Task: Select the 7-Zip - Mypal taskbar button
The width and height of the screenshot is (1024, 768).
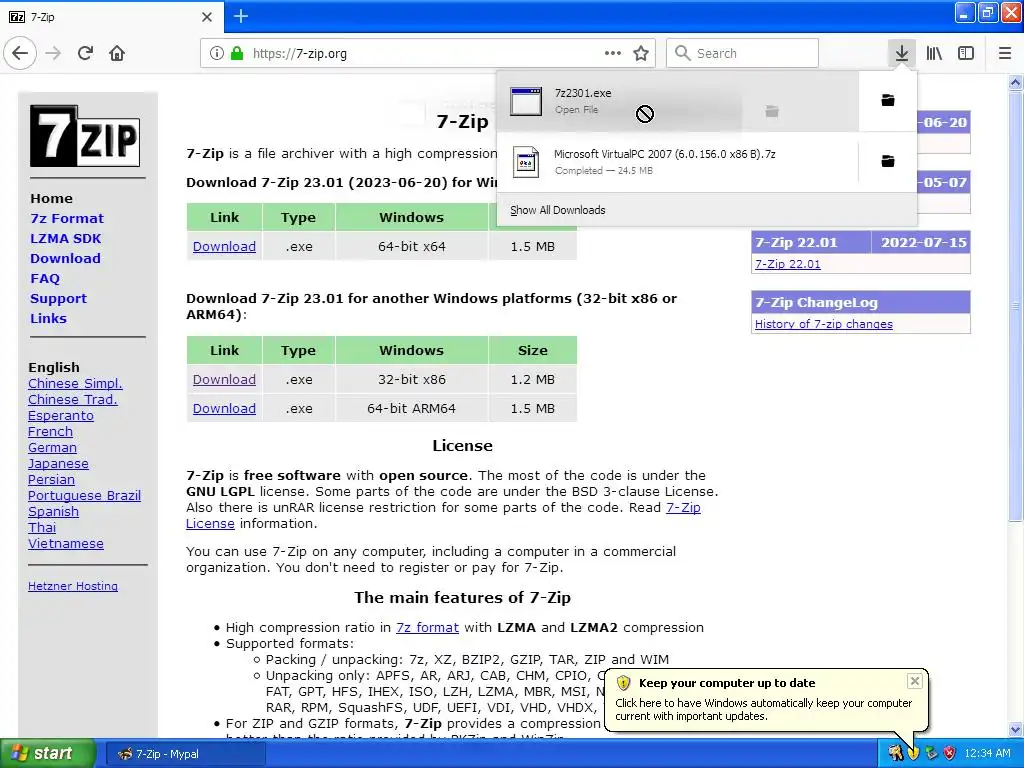Action: (185, 754)
